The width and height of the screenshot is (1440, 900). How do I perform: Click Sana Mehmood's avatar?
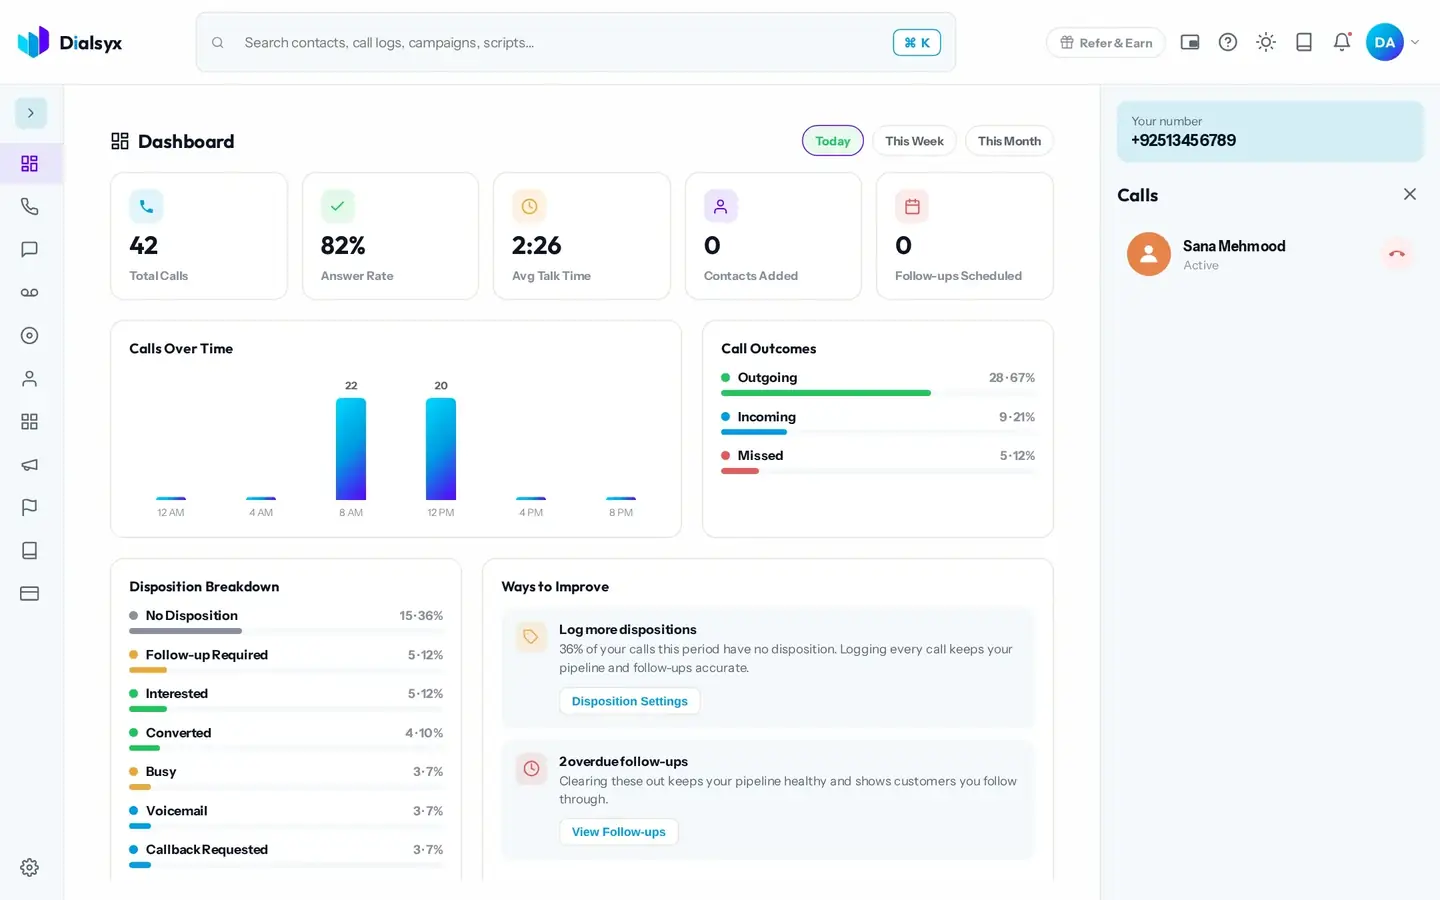[x=1149, y=254]
